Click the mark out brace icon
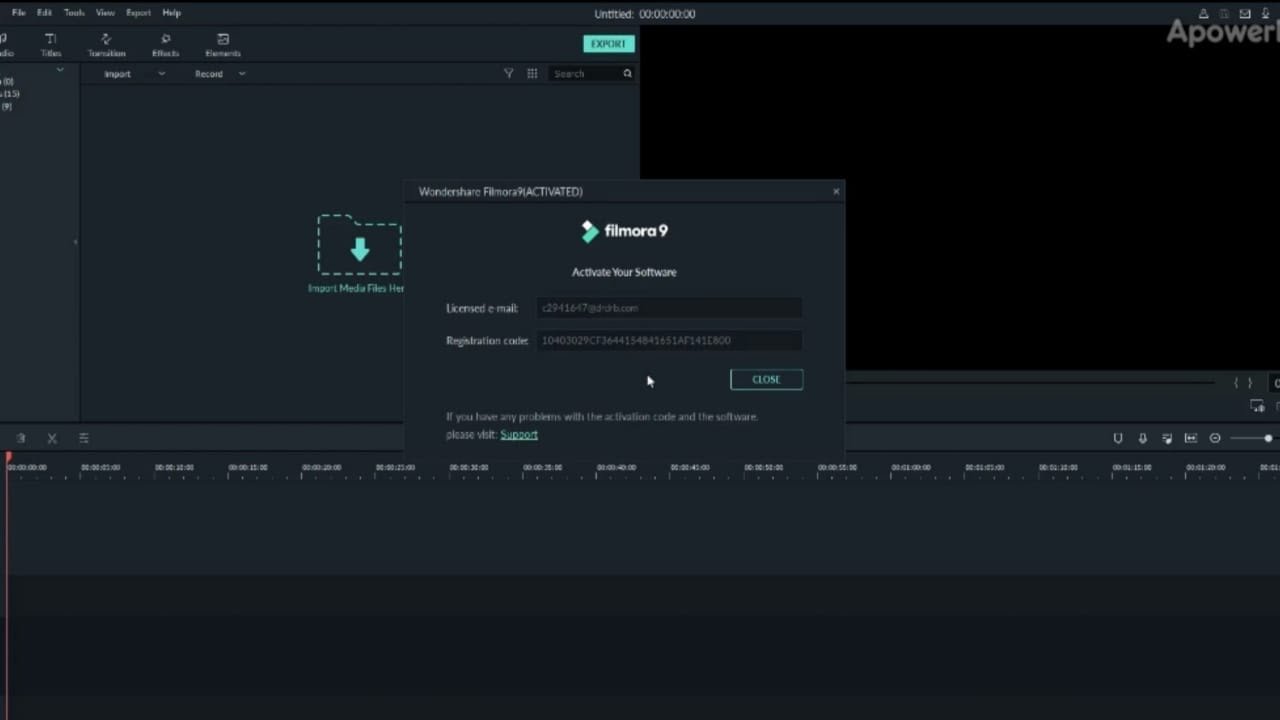This screenshot has width=1280, height=720. (1249, 383)
